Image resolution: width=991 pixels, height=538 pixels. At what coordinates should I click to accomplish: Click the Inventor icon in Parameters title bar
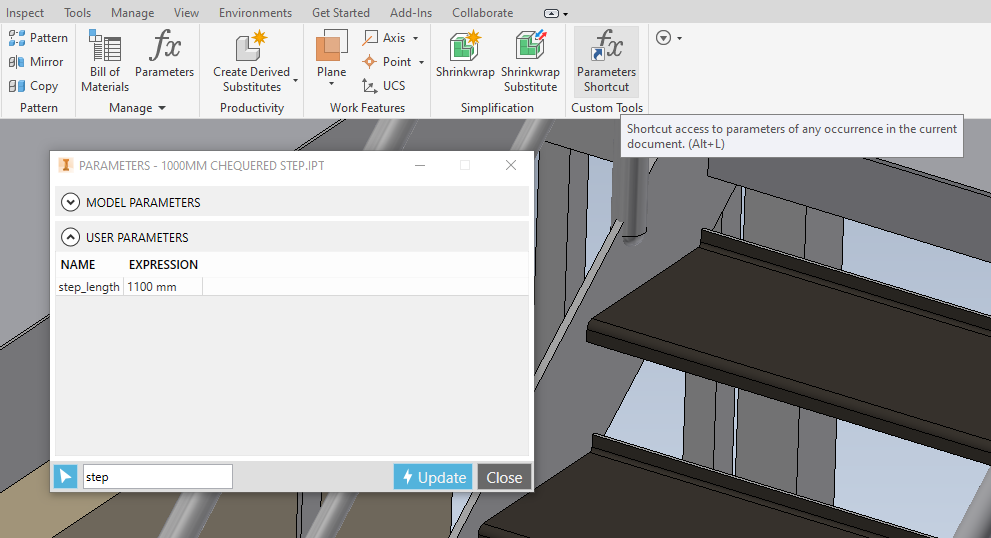coord(65,165)
